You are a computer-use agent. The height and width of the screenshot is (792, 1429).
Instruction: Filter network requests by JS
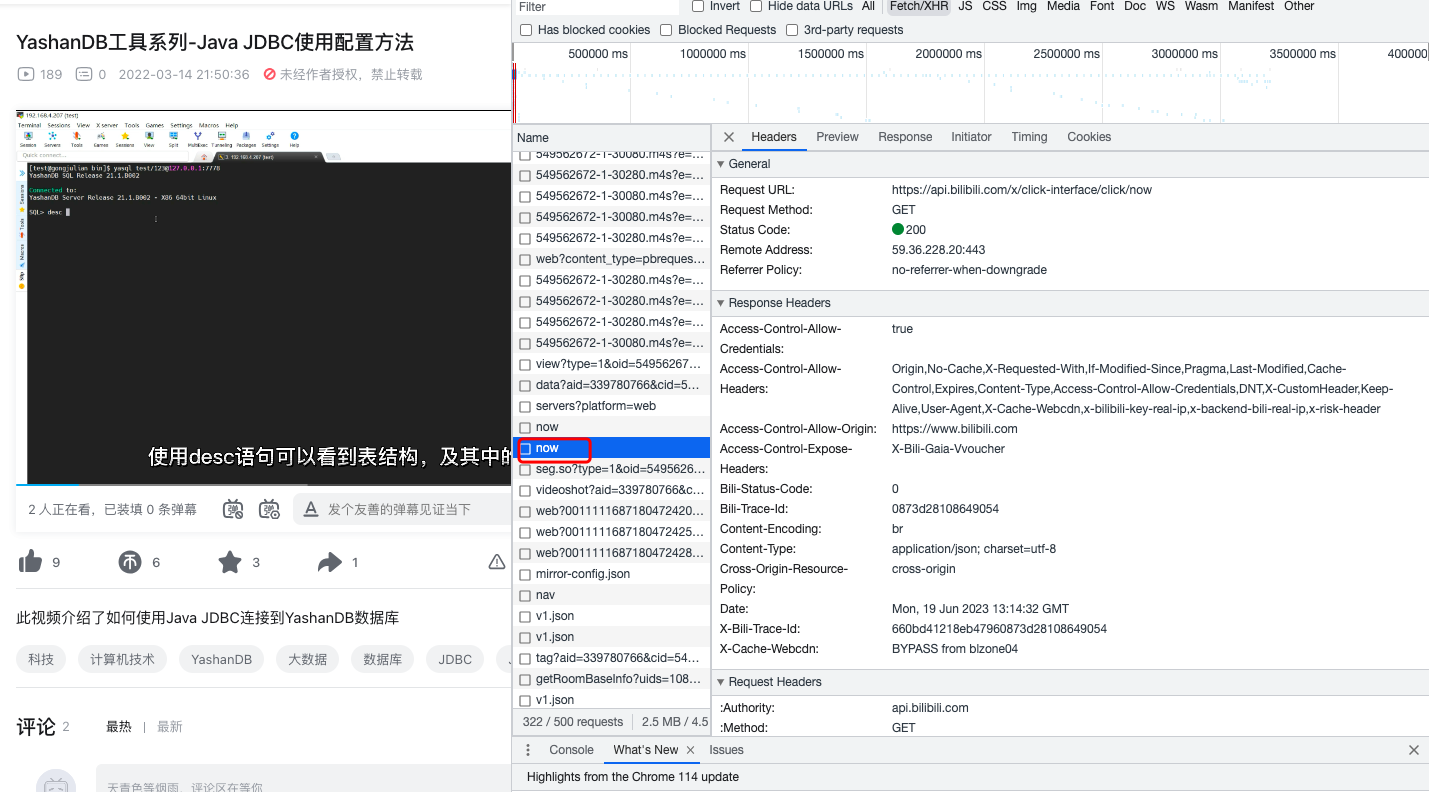965,6
